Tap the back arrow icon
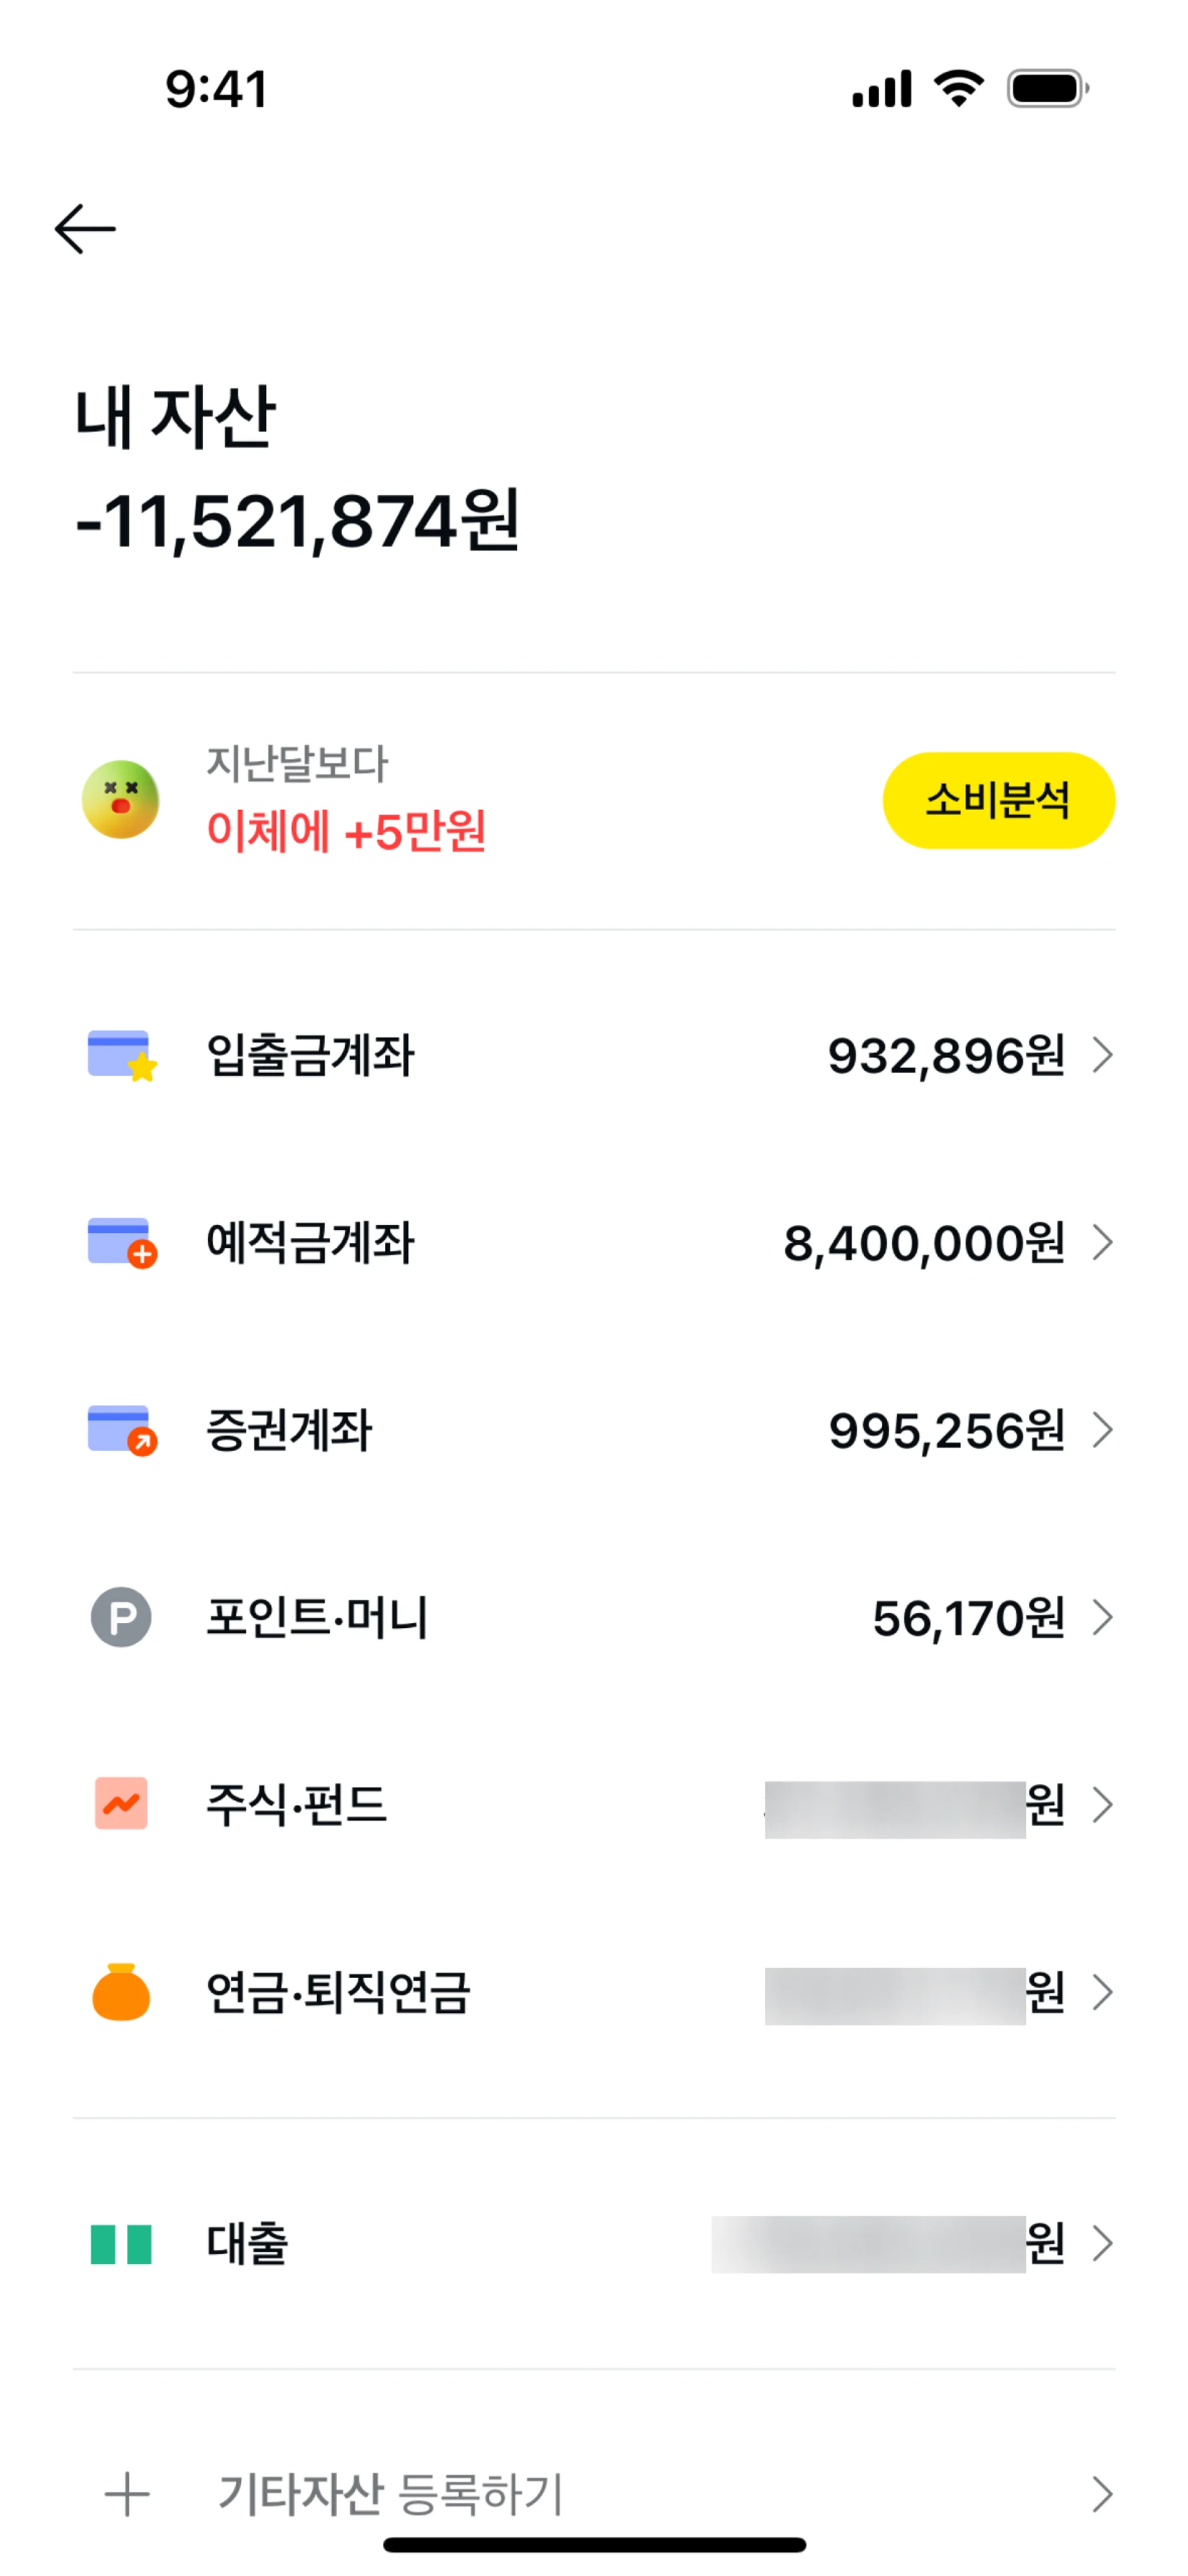Image resolution: width=1188 pixels, height=2576 pixels. [85, 229]
